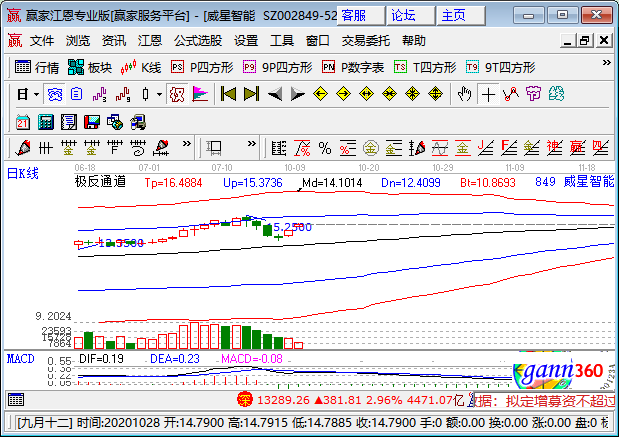Image resolution: width=619 pixels, height=437 pixels.
Task: Click the yellow diamond horizontal-compress icon
Action: tap(389, 94)
